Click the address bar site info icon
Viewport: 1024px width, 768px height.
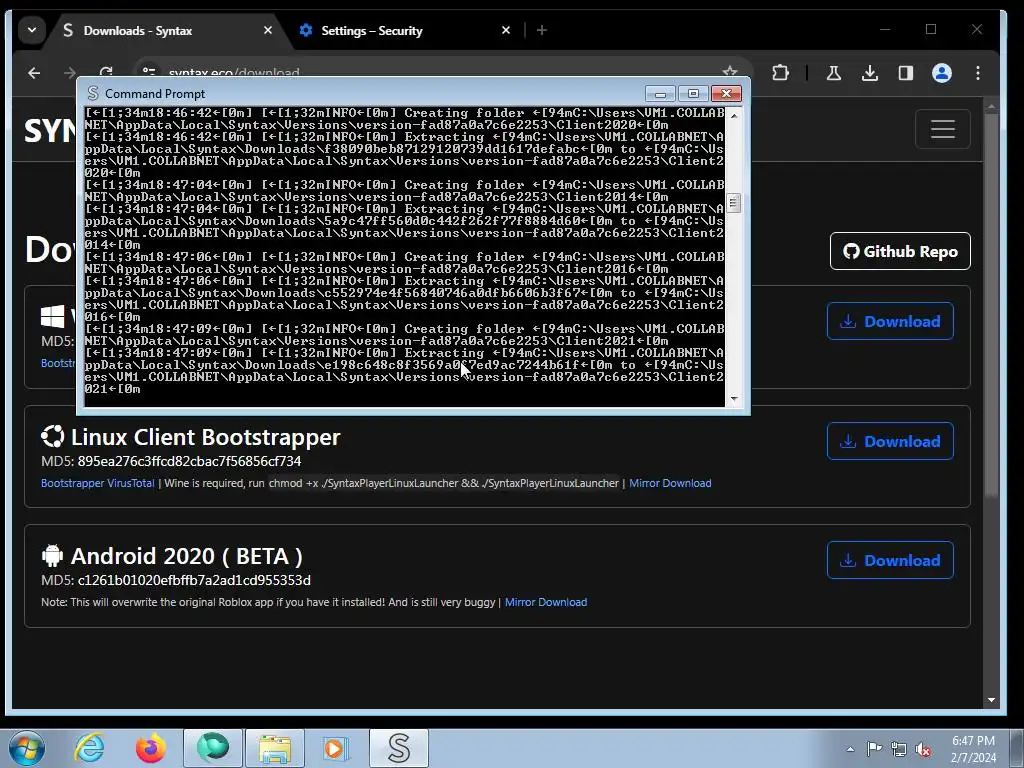[x=150, y=71]
